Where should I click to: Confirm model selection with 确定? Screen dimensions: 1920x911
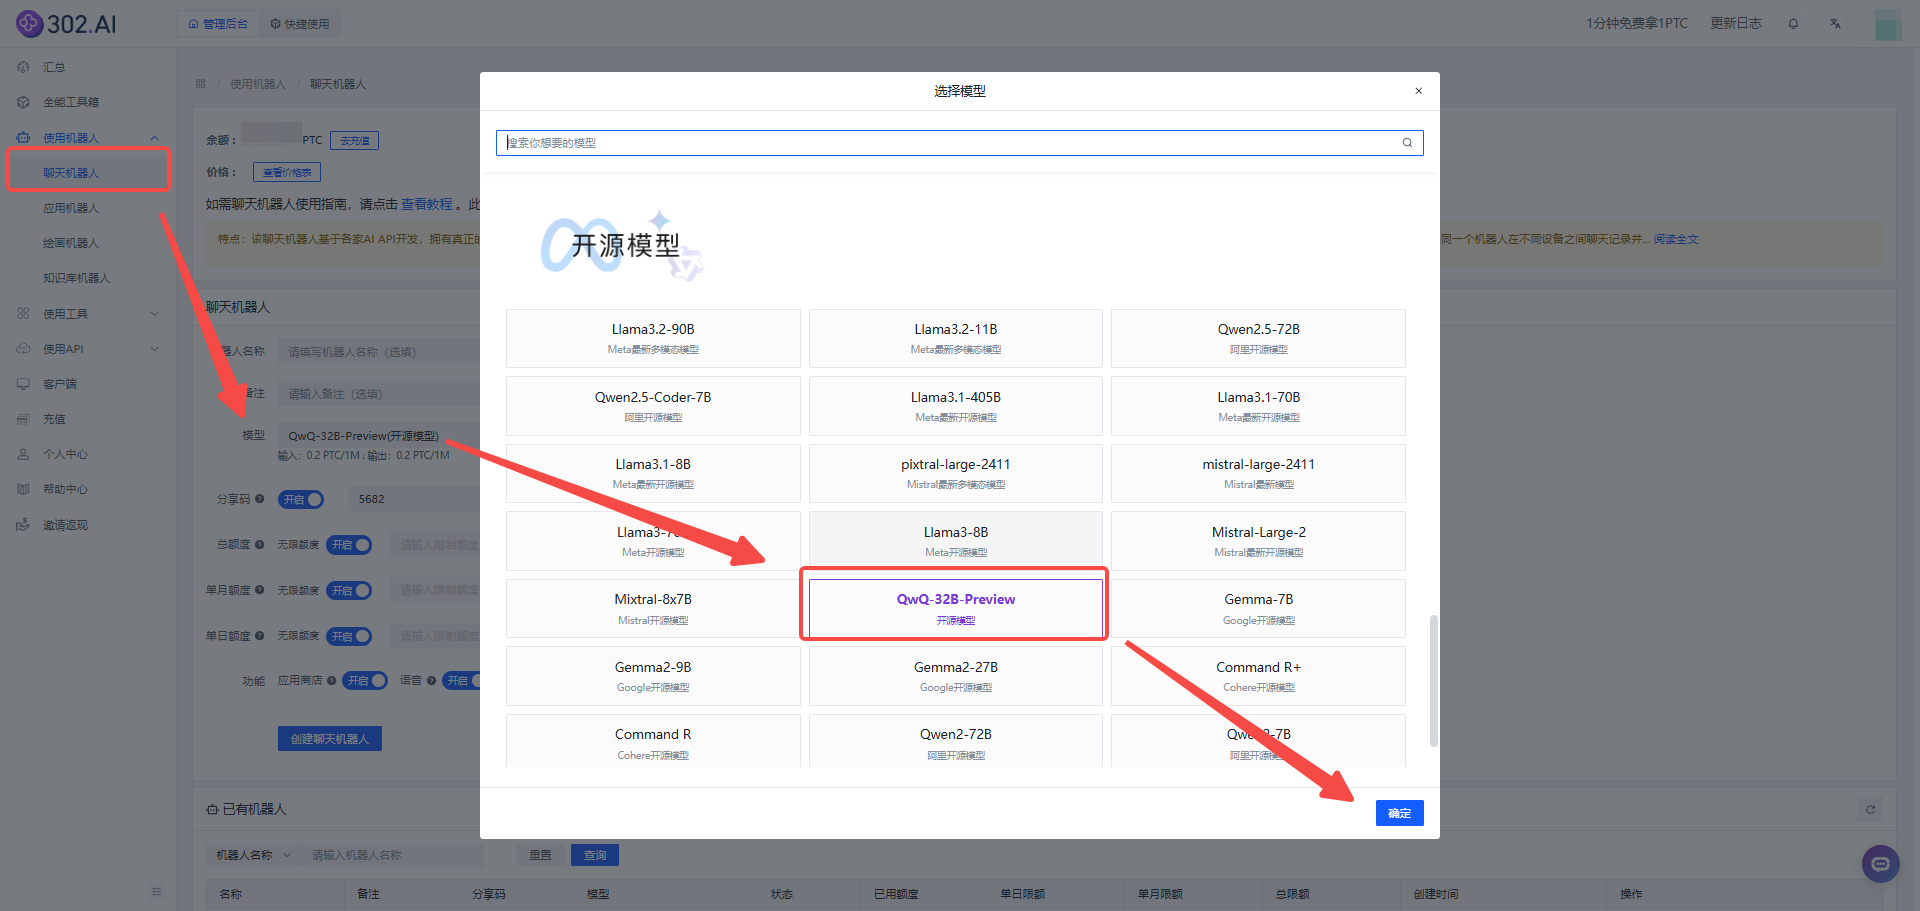(x=1399, y=813)
